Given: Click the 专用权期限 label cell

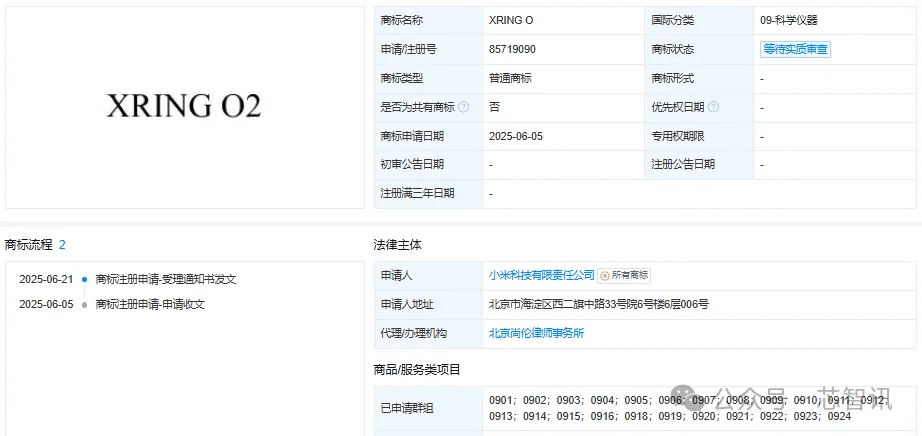Looking at the screenshot, I should tap(699, 137).
